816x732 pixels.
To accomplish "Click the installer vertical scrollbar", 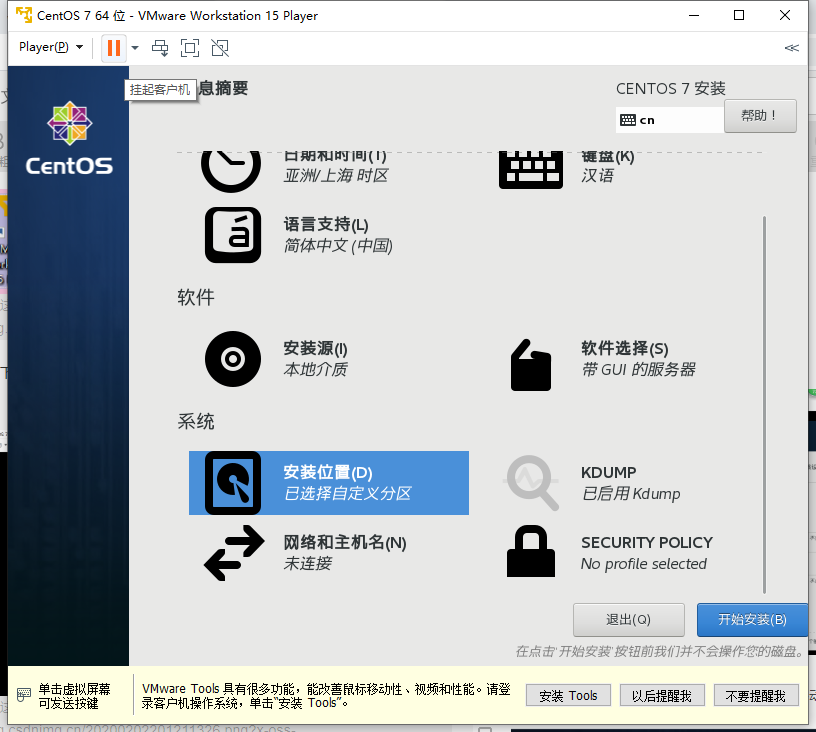I will coord(764,405).
